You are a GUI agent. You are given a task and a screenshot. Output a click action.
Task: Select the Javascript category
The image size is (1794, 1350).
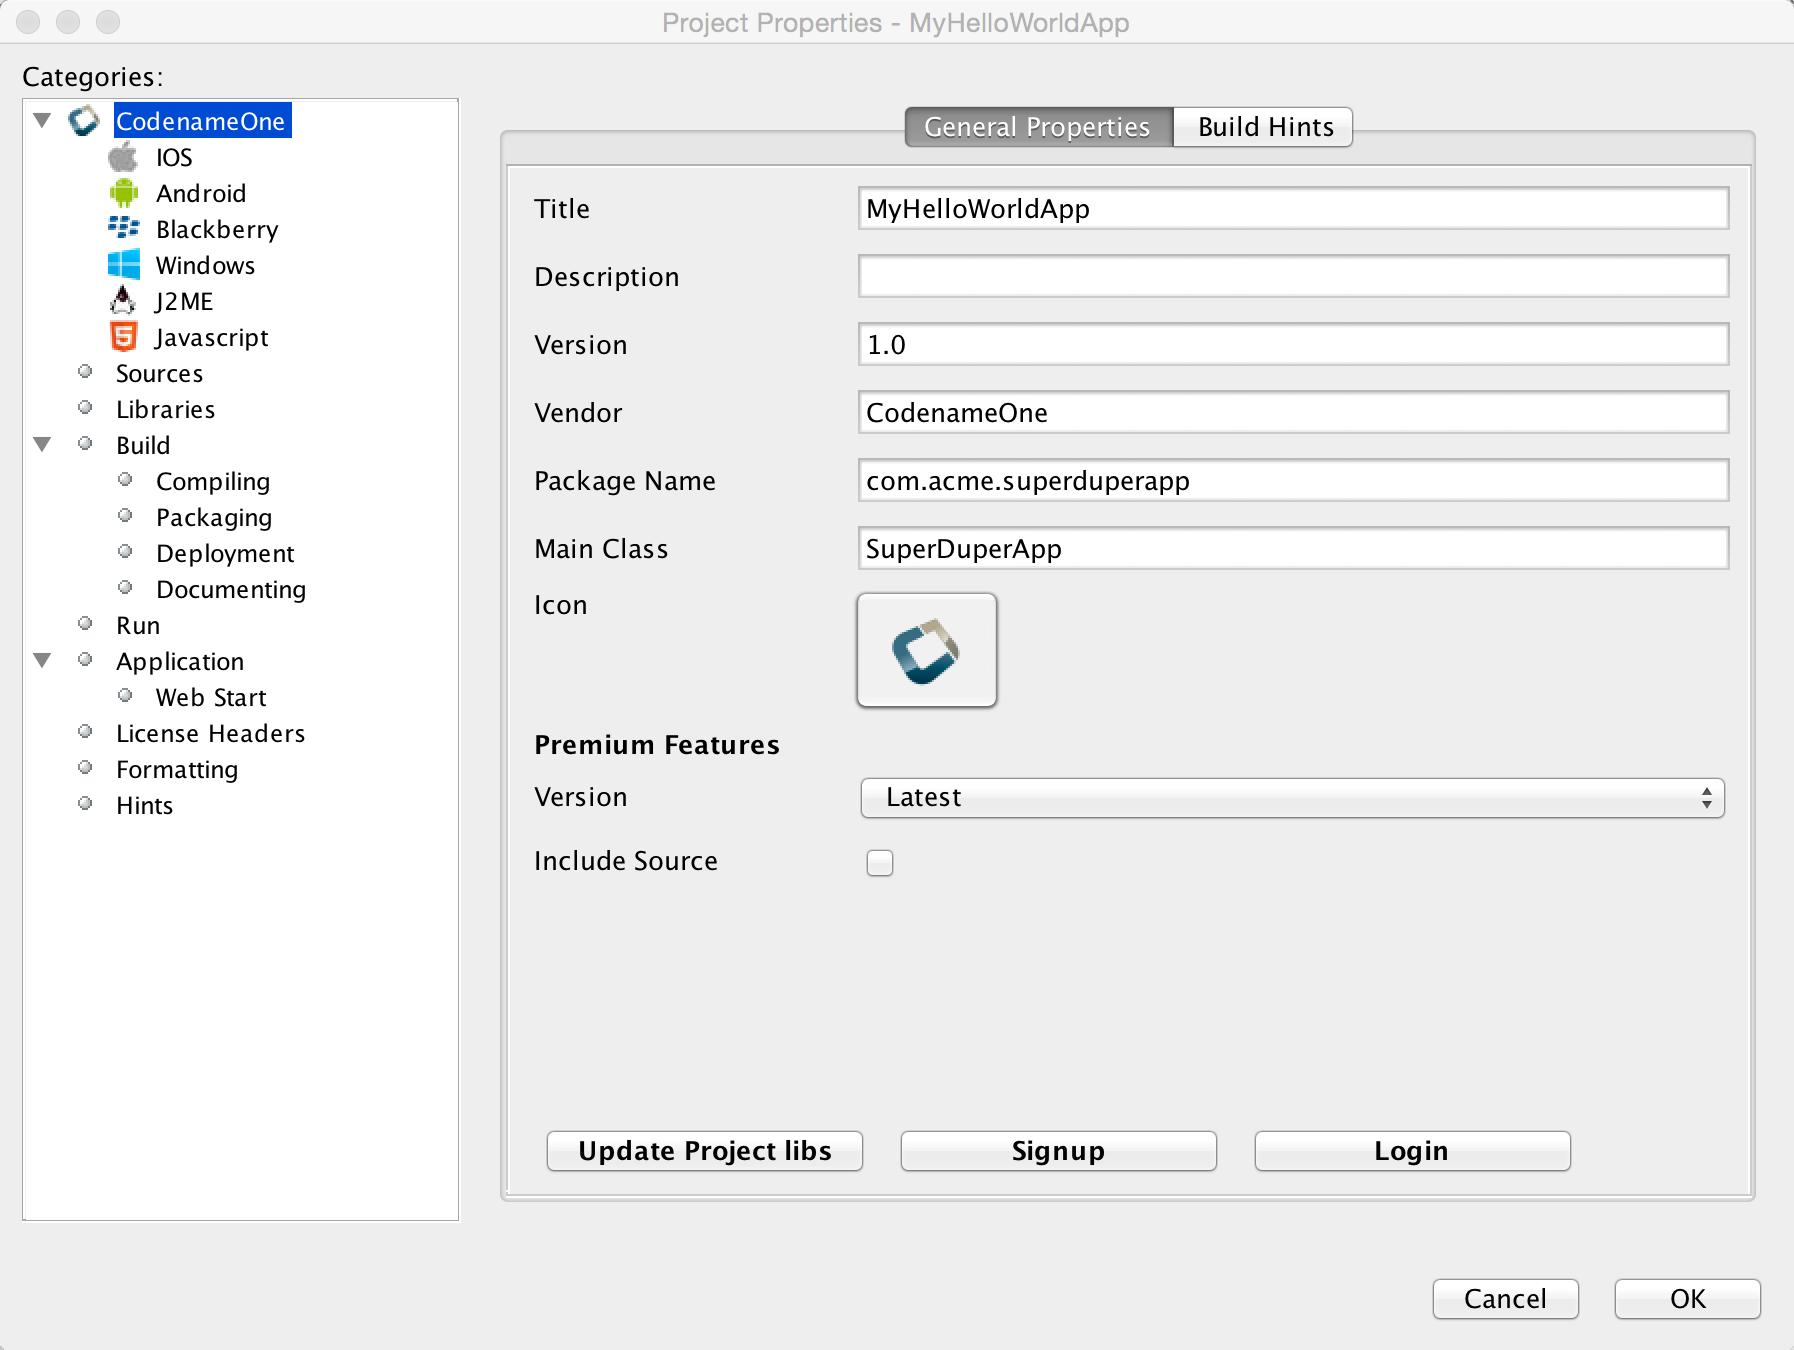(x=211, y=337)
